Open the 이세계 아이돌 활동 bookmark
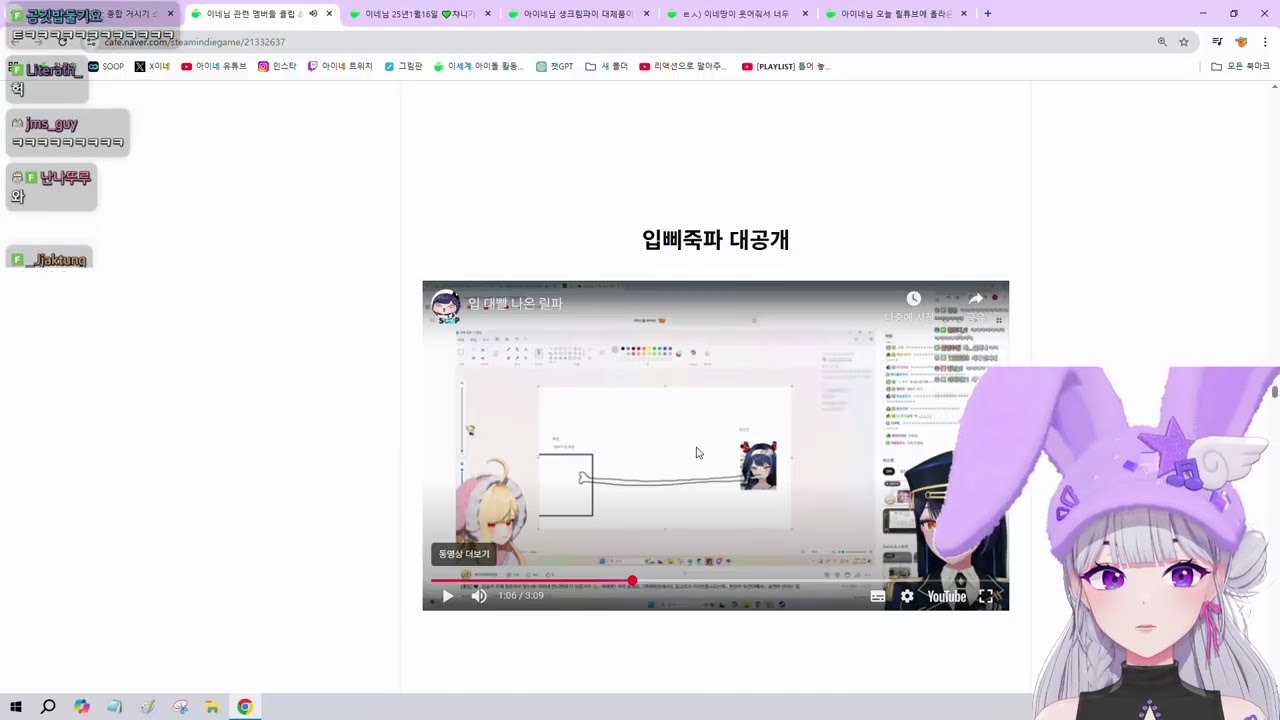 click(479, 66)
